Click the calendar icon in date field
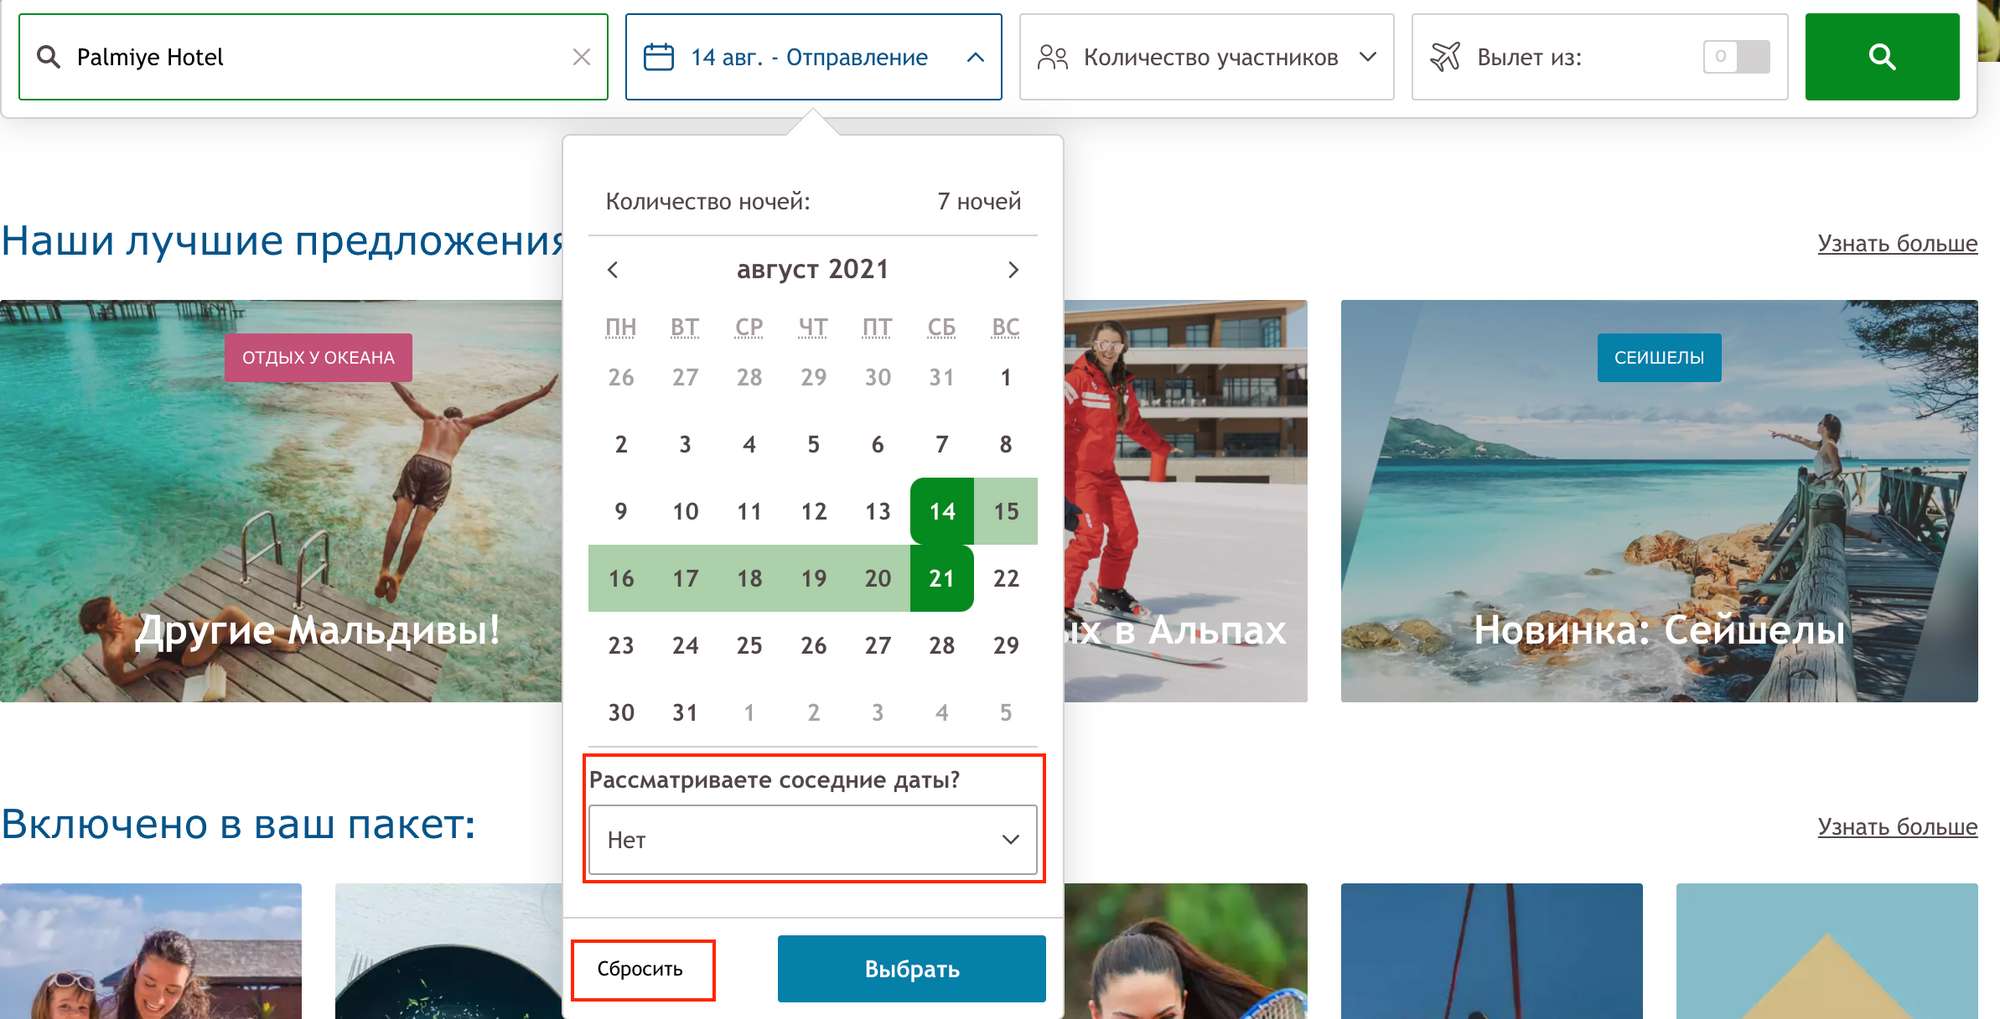Image resolution: width=2000 pixels, height=1019 pixels. pyautogui.click(x=658, y=57)
